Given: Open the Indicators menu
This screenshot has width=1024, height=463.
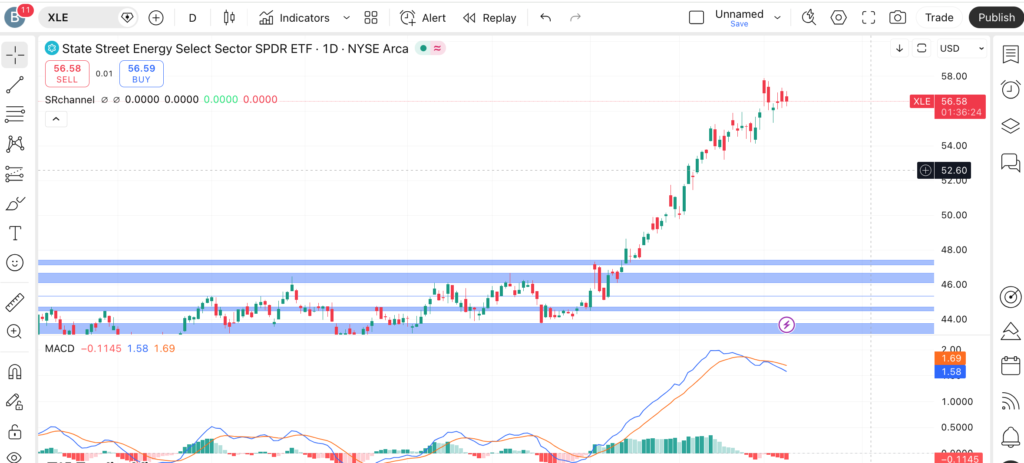Looking at the screenshot, I should [295, 18].
